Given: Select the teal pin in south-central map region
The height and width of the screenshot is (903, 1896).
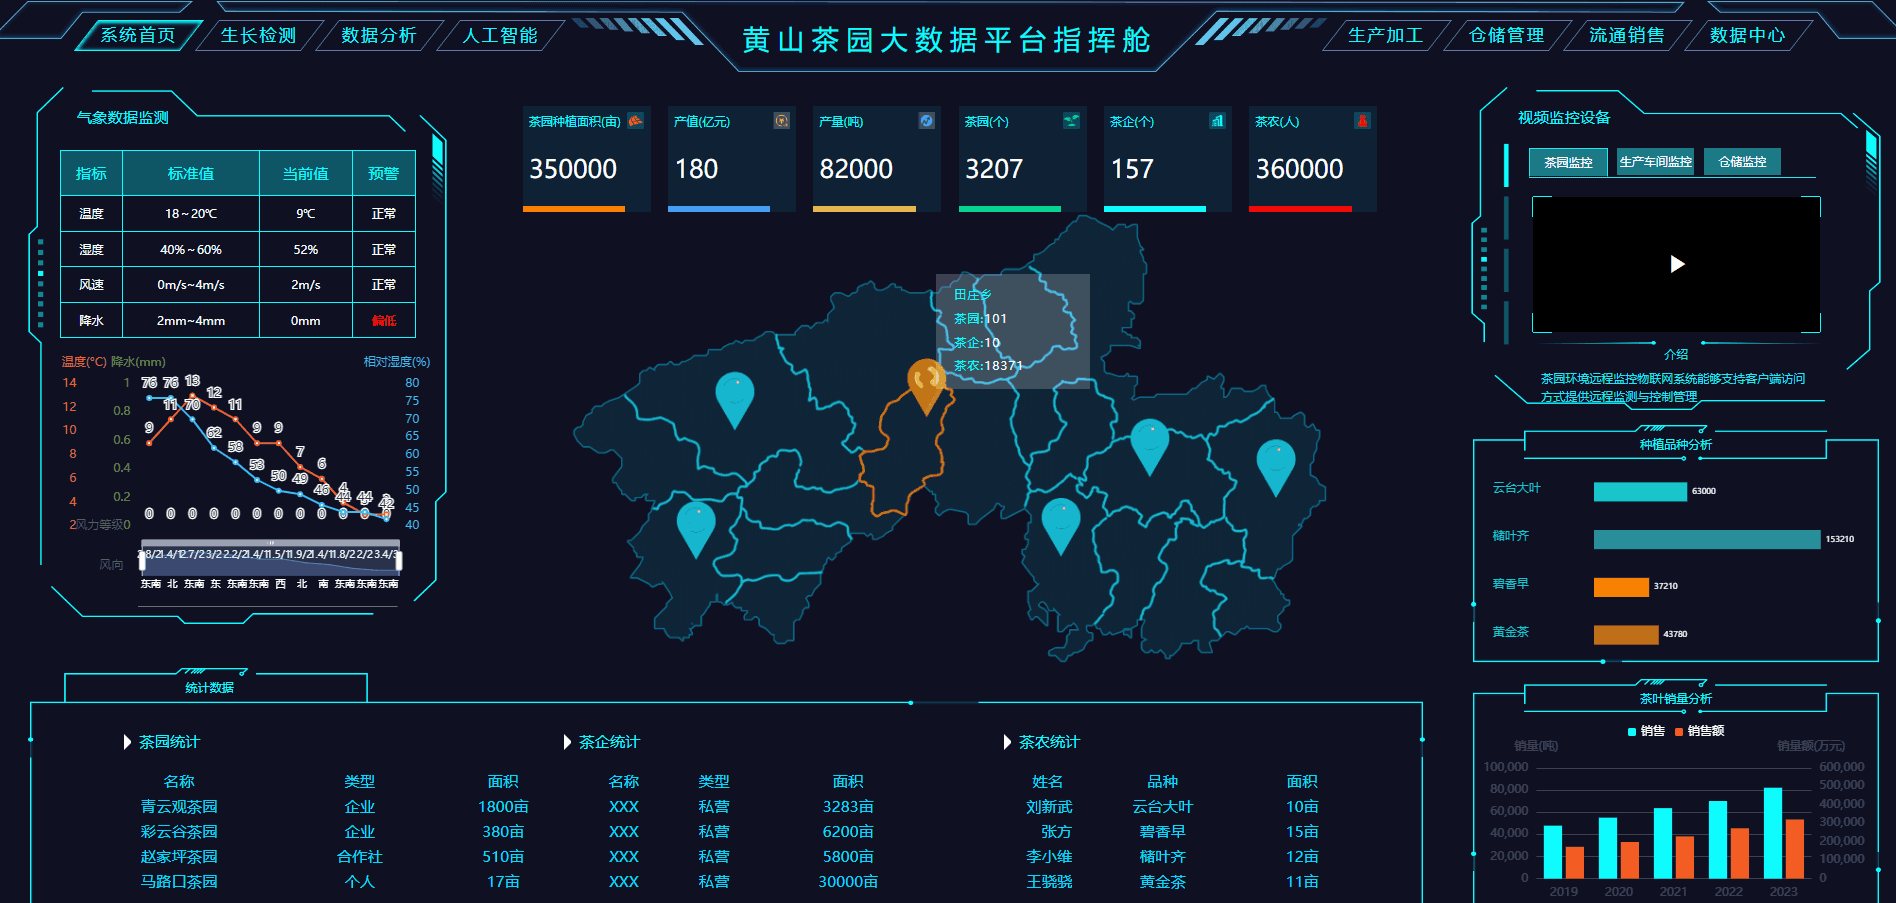Looking at the screenshot, I should tap(1061, 526).
